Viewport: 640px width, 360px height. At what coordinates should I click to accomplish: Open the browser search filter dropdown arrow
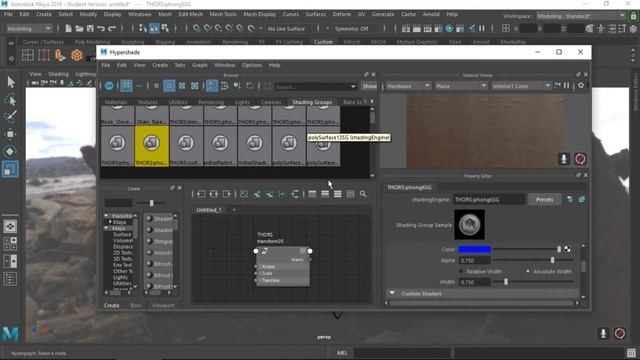353,87
